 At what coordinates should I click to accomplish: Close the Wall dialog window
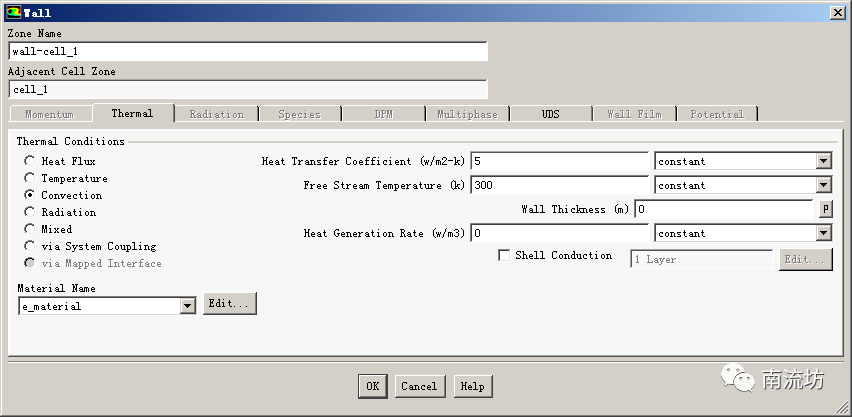(836, 12)
